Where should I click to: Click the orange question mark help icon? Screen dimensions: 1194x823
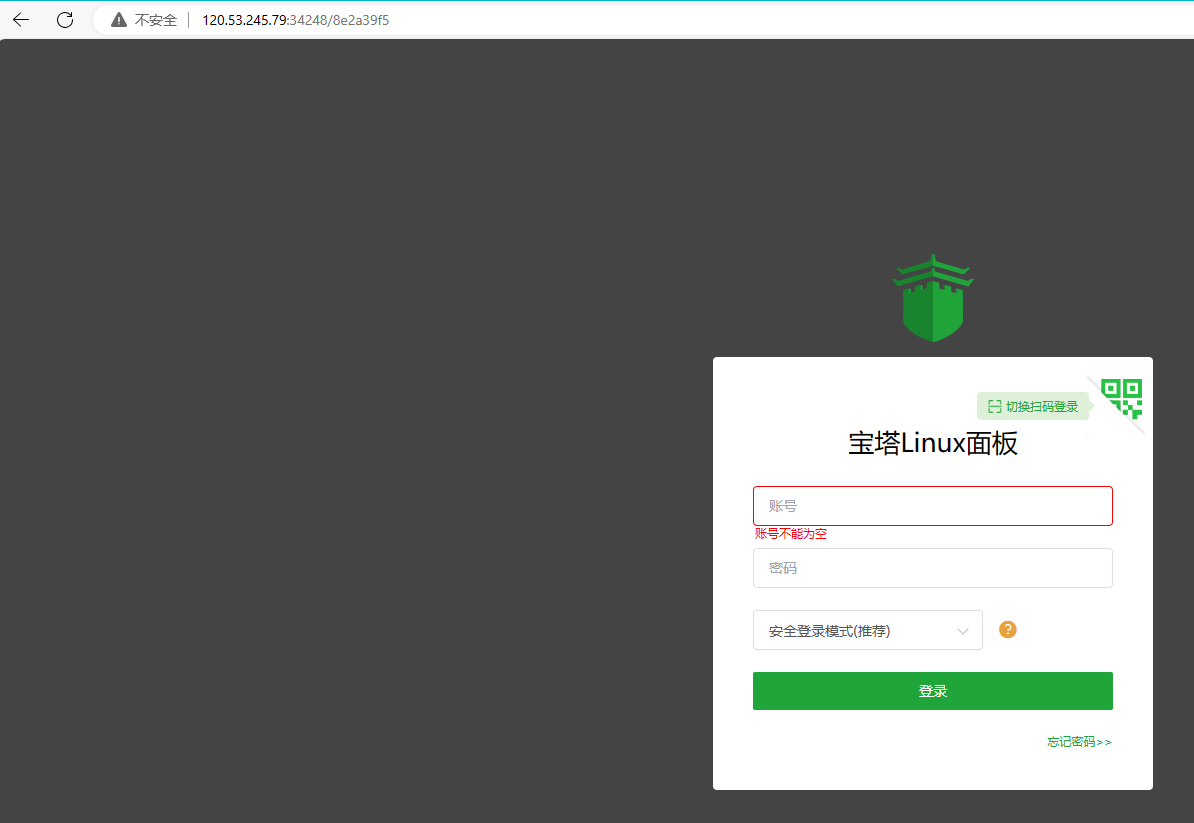coord(1007,630)
